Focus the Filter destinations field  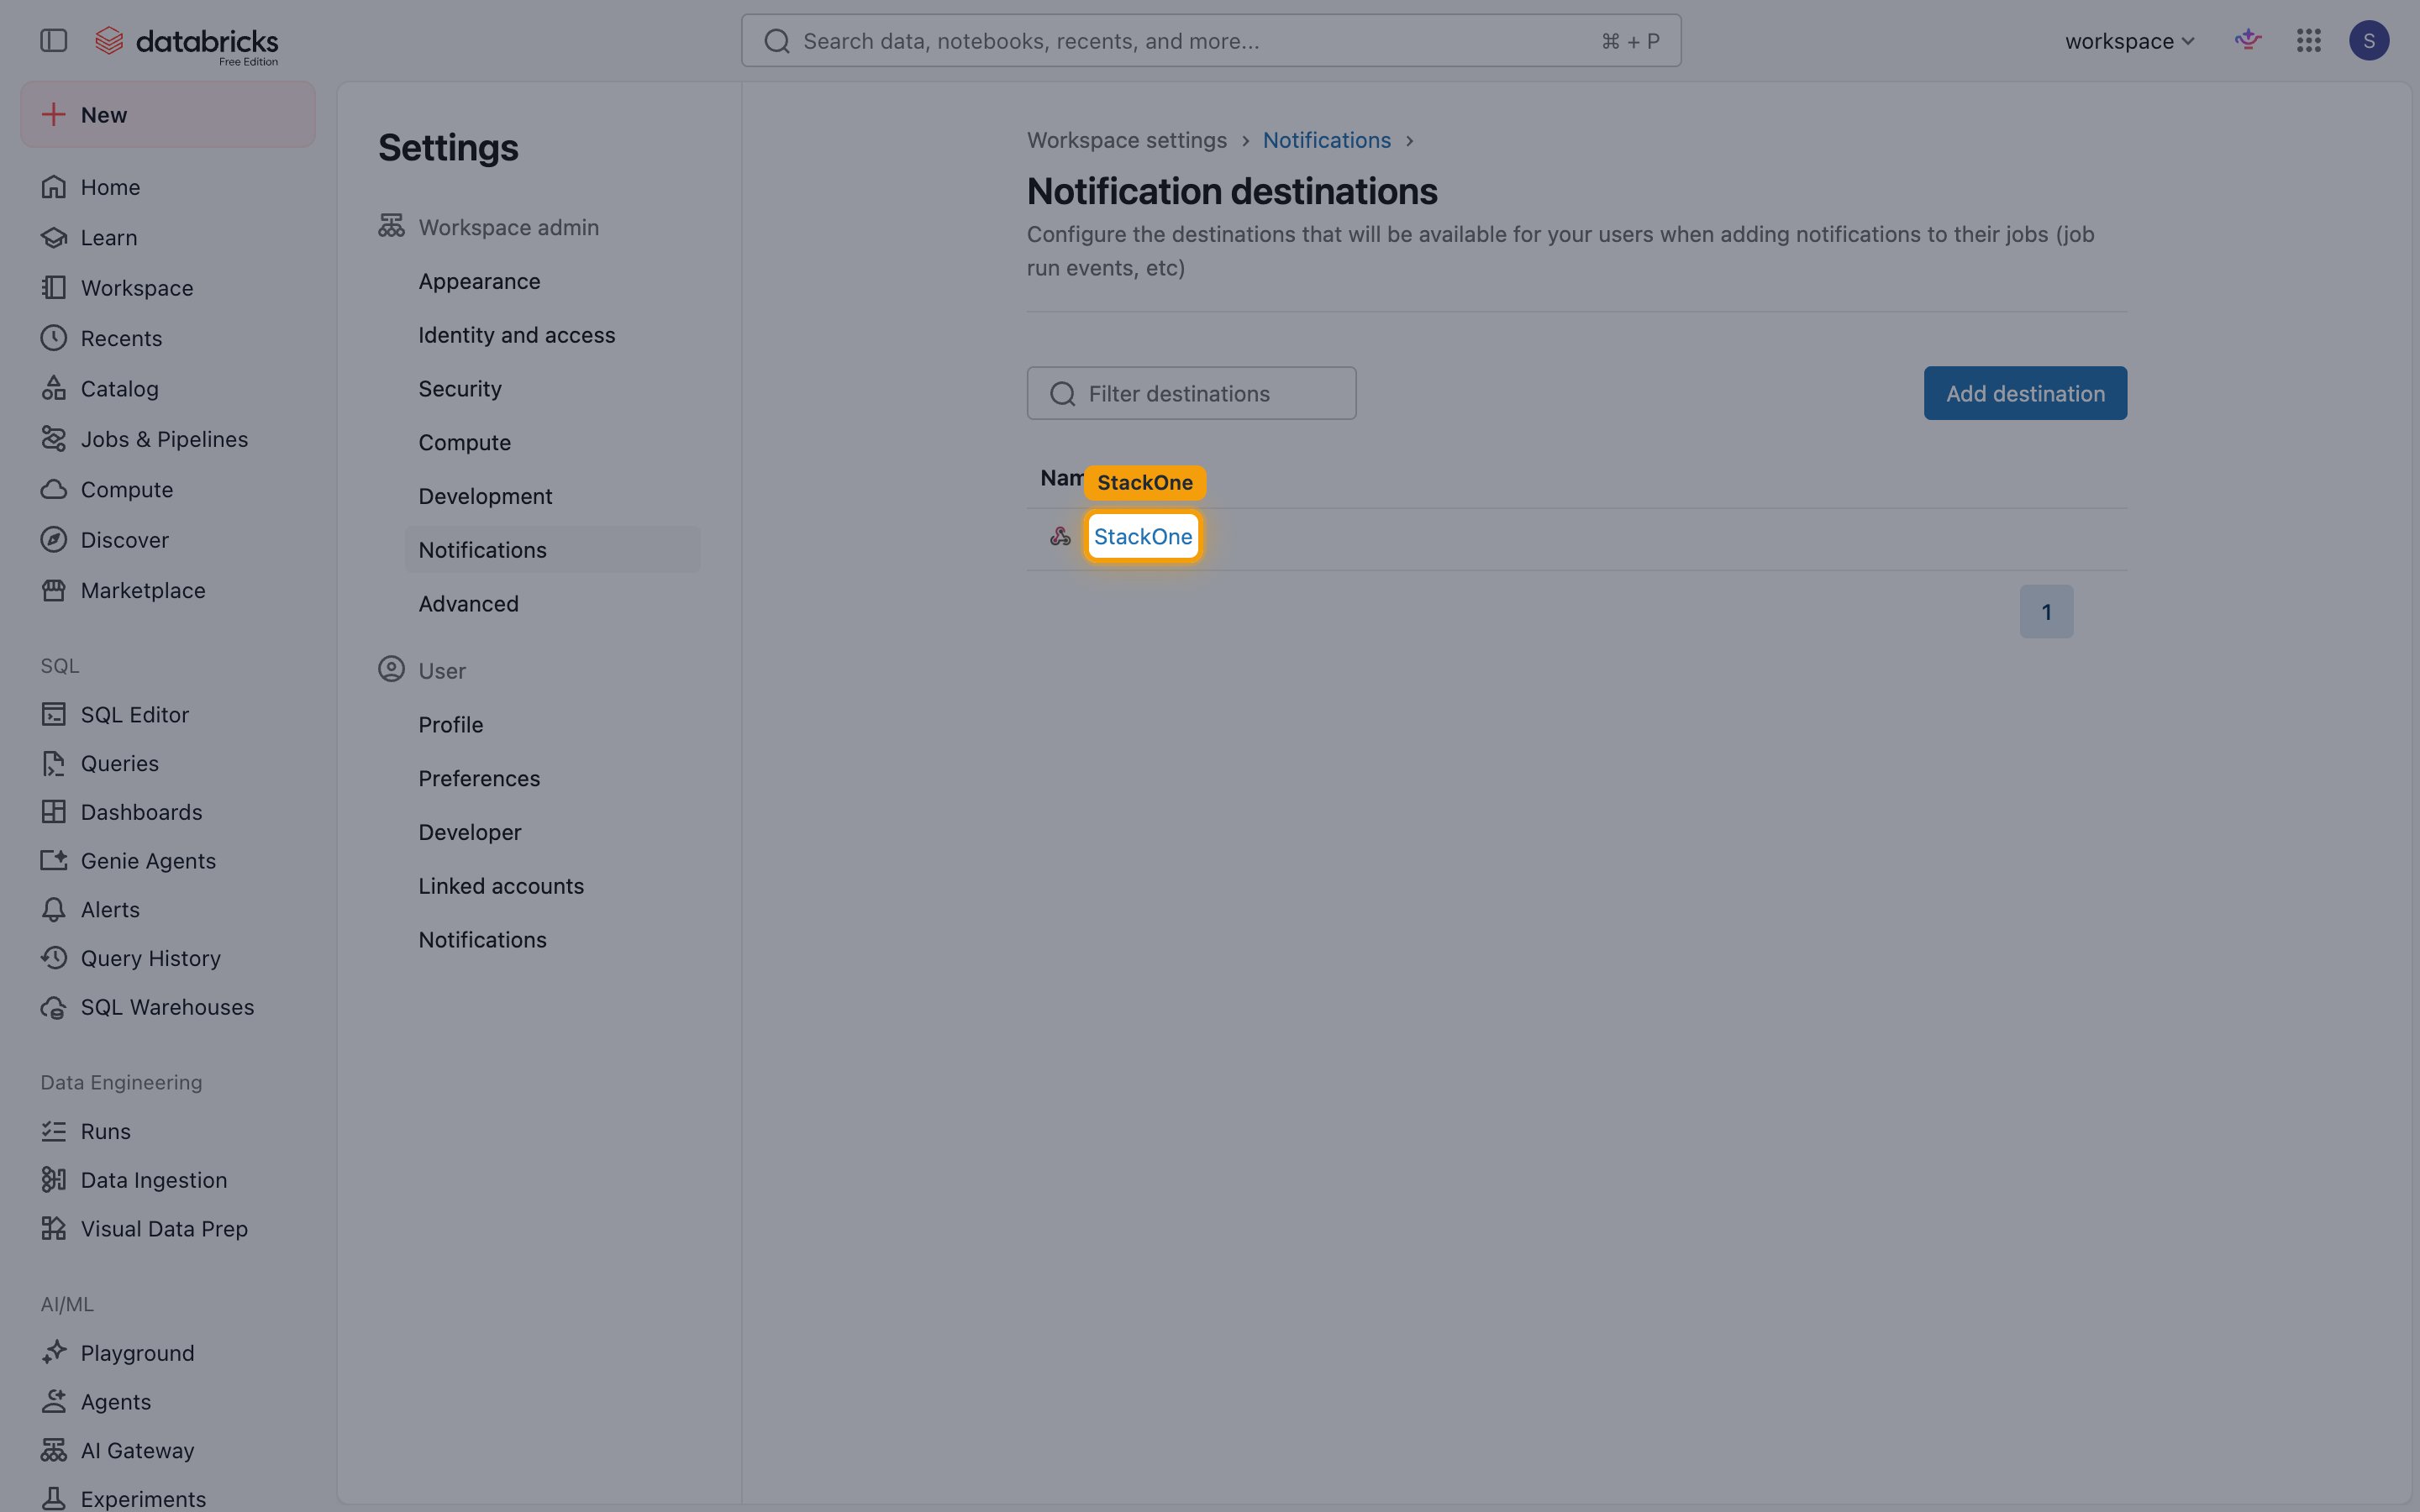(x=1191, y=393)
